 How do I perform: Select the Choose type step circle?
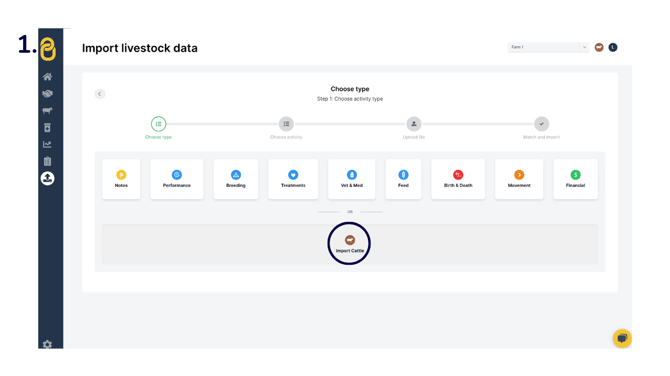click(159, 124)
